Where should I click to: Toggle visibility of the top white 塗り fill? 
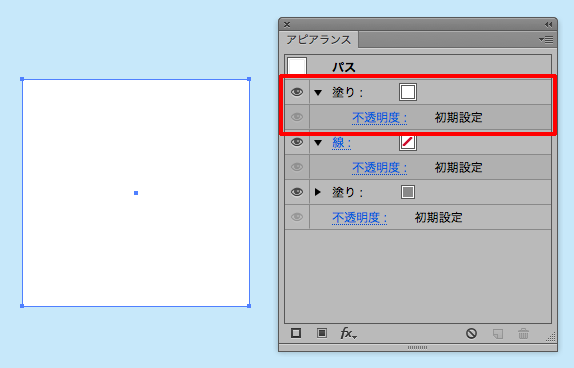[297, 92]
